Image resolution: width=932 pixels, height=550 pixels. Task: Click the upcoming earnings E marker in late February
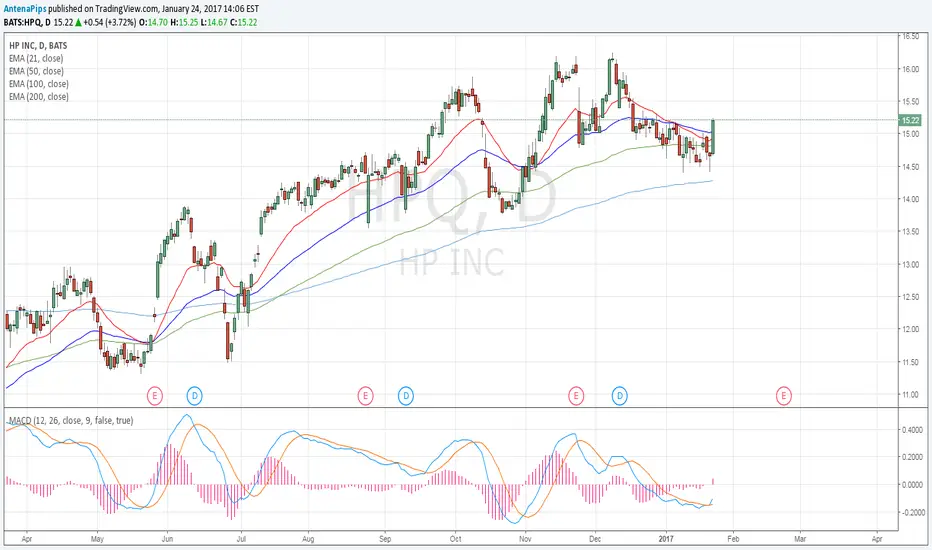[783, 395]
